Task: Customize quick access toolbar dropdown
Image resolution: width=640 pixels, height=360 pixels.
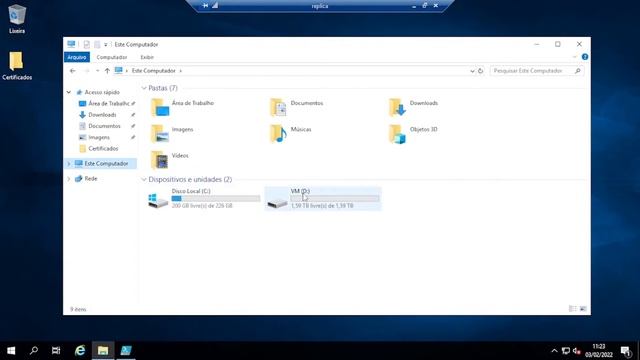Action: [106, 44]
